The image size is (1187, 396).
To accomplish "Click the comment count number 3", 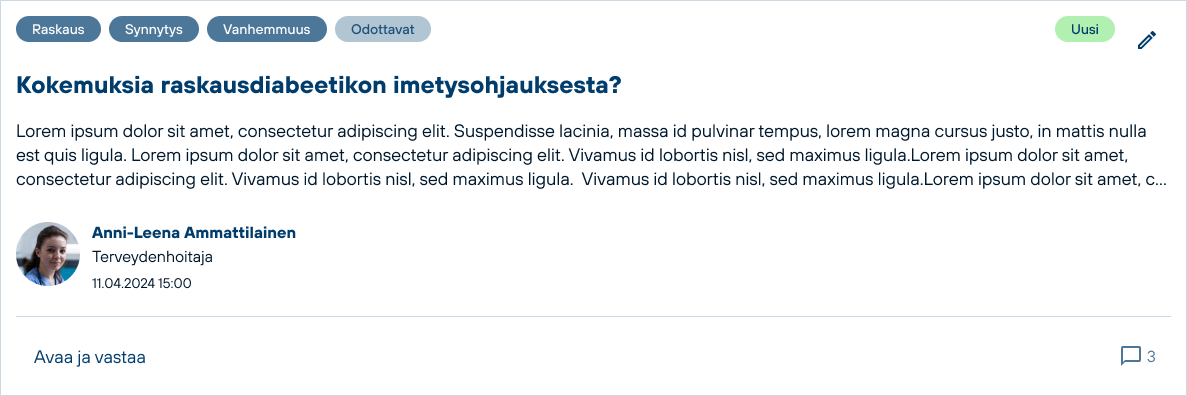I will [x=1151, y=357].
